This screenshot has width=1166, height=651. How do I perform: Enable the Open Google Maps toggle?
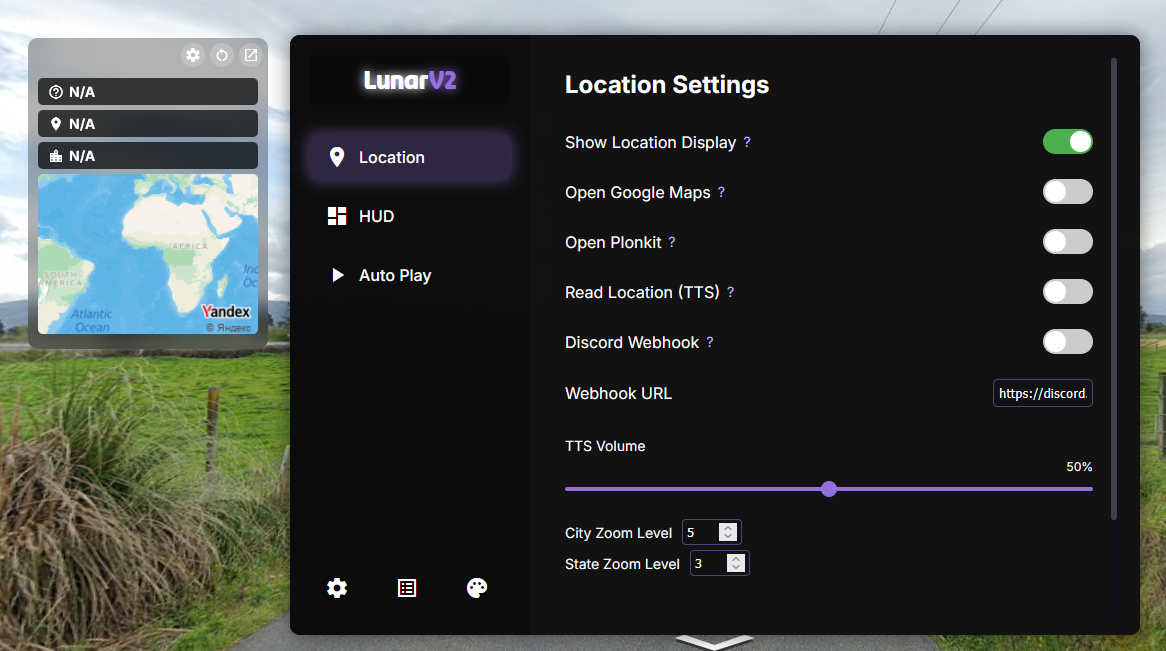coord(1067,191)
